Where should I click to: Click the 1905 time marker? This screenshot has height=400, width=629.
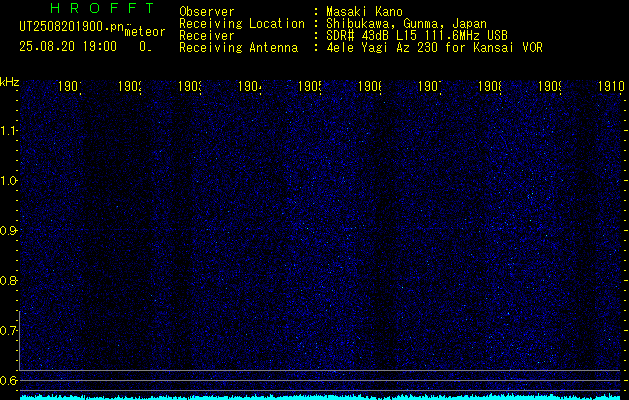[x=310, y=86]
